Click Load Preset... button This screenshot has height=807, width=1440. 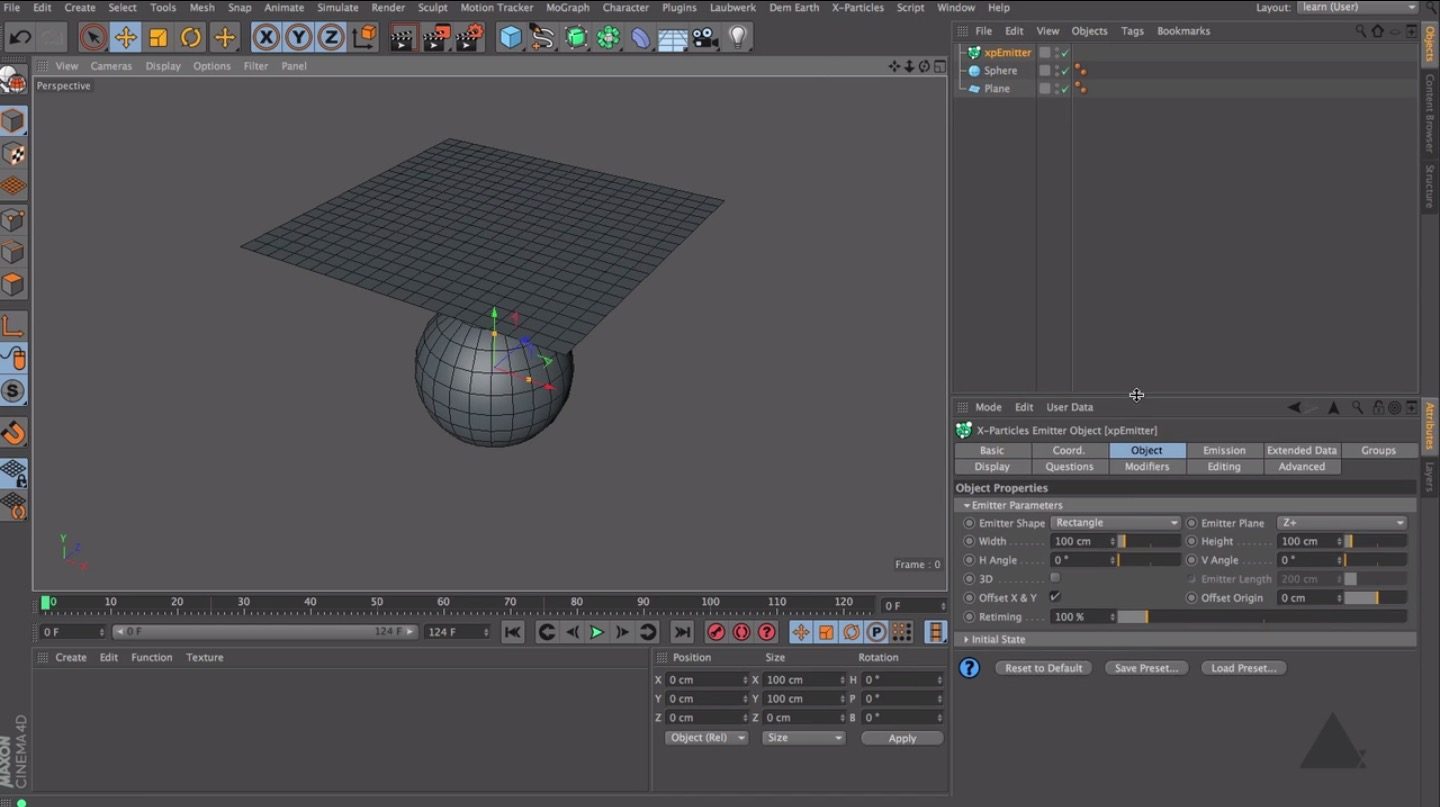[1243, 668]
